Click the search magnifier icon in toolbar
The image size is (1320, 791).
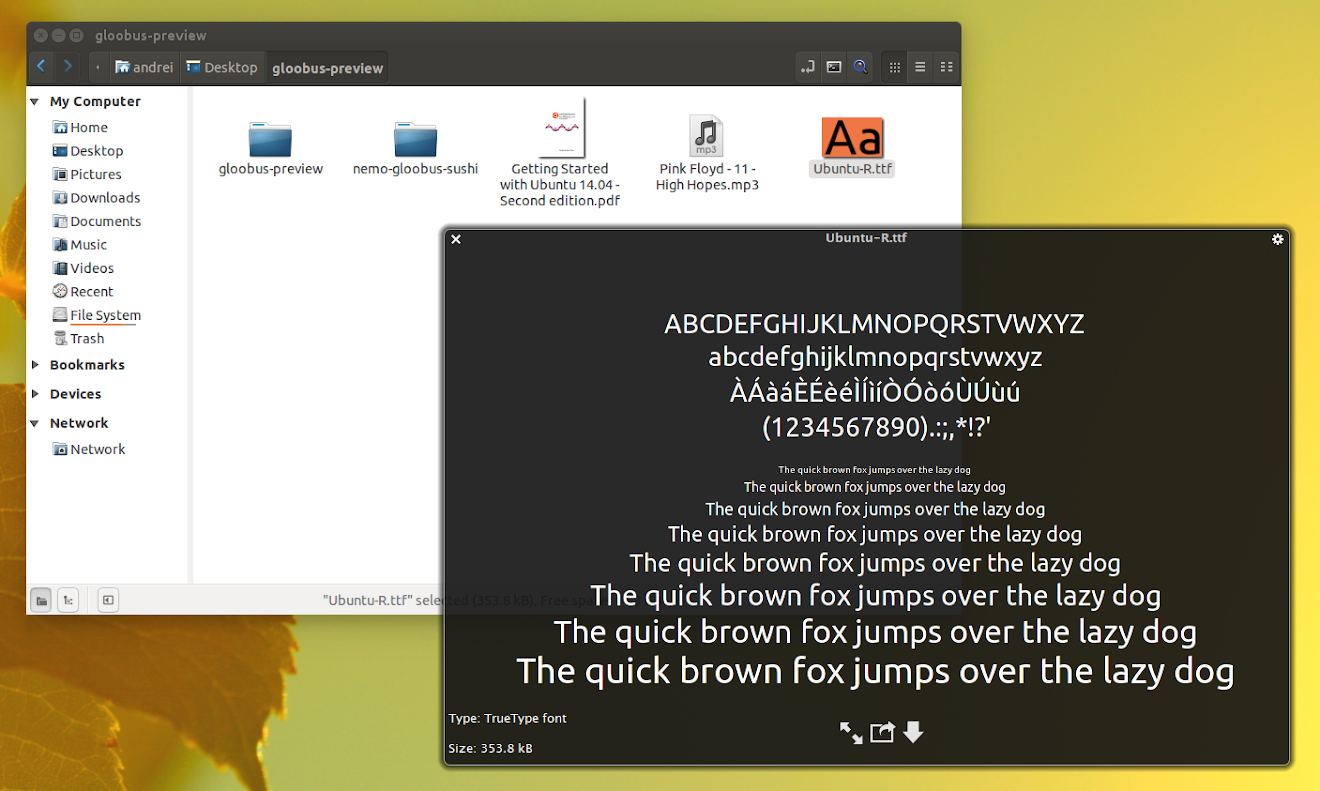[x=860, y=67]
